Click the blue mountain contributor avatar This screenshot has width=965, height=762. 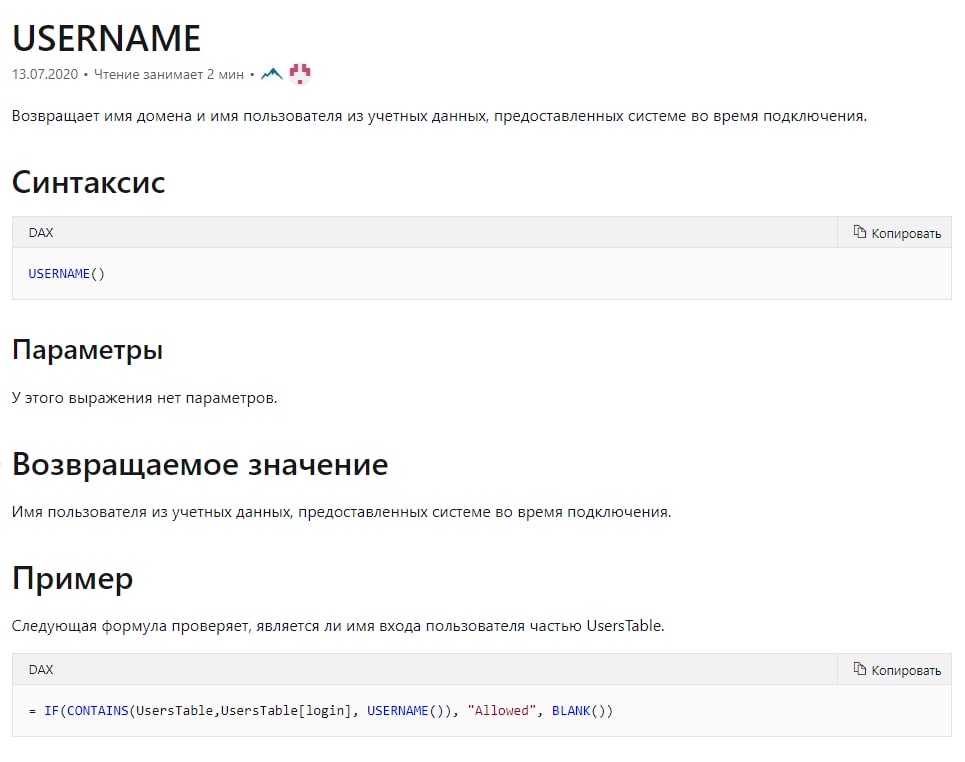point(271,74)
